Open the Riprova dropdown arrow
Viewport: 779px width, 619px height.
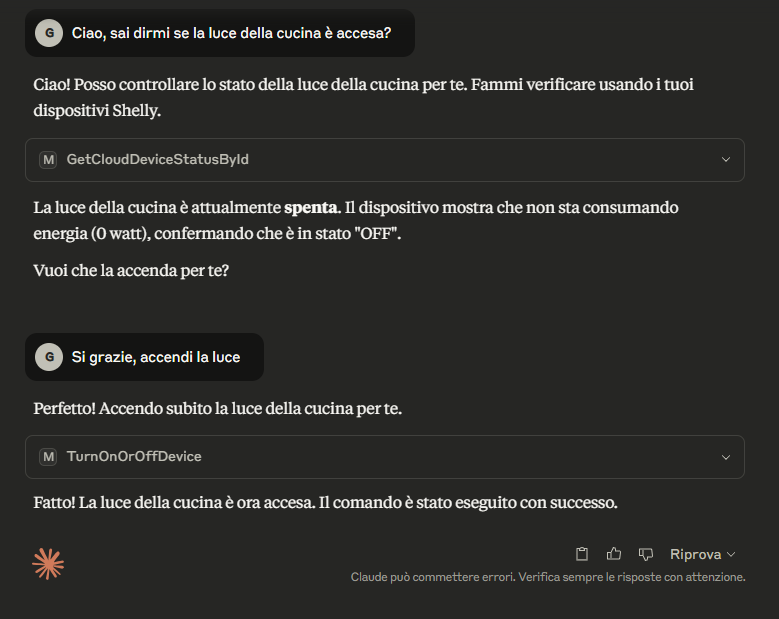(x=731, y=554)
